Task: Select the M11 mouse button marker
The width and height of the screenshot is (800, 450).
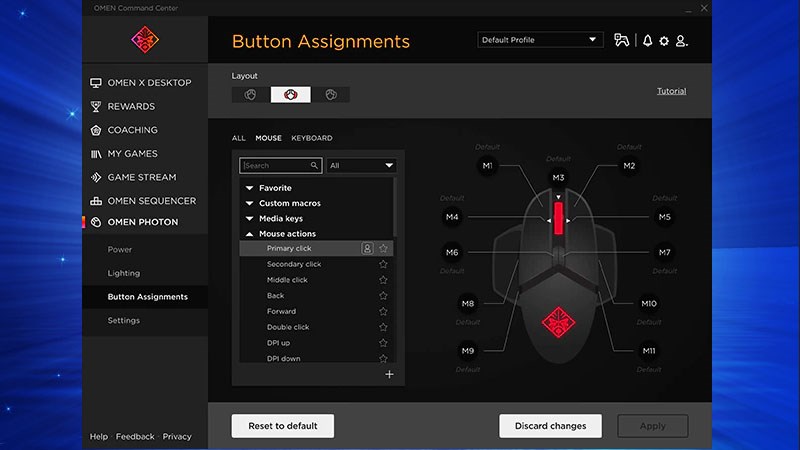Action: pos(649,351)
